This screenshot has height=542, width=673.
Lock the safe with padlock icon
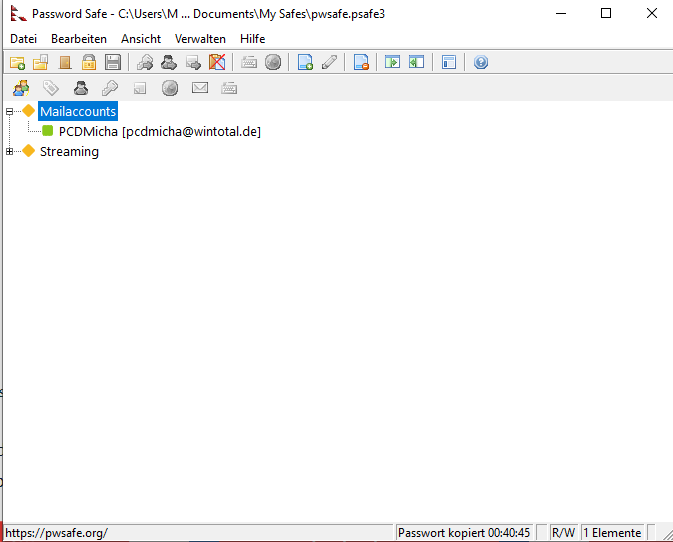[89, 63]
